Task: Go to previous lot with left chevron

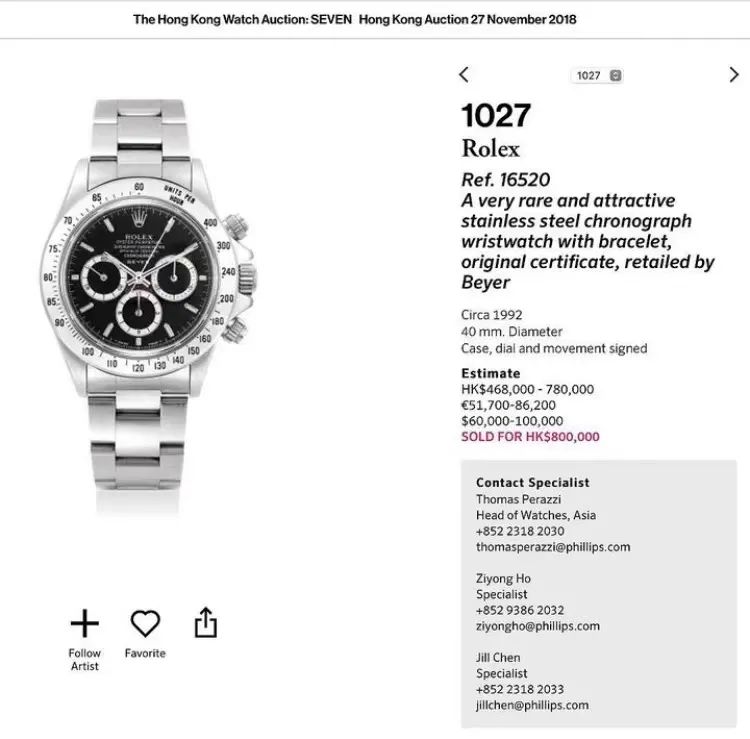Action: 464,75
